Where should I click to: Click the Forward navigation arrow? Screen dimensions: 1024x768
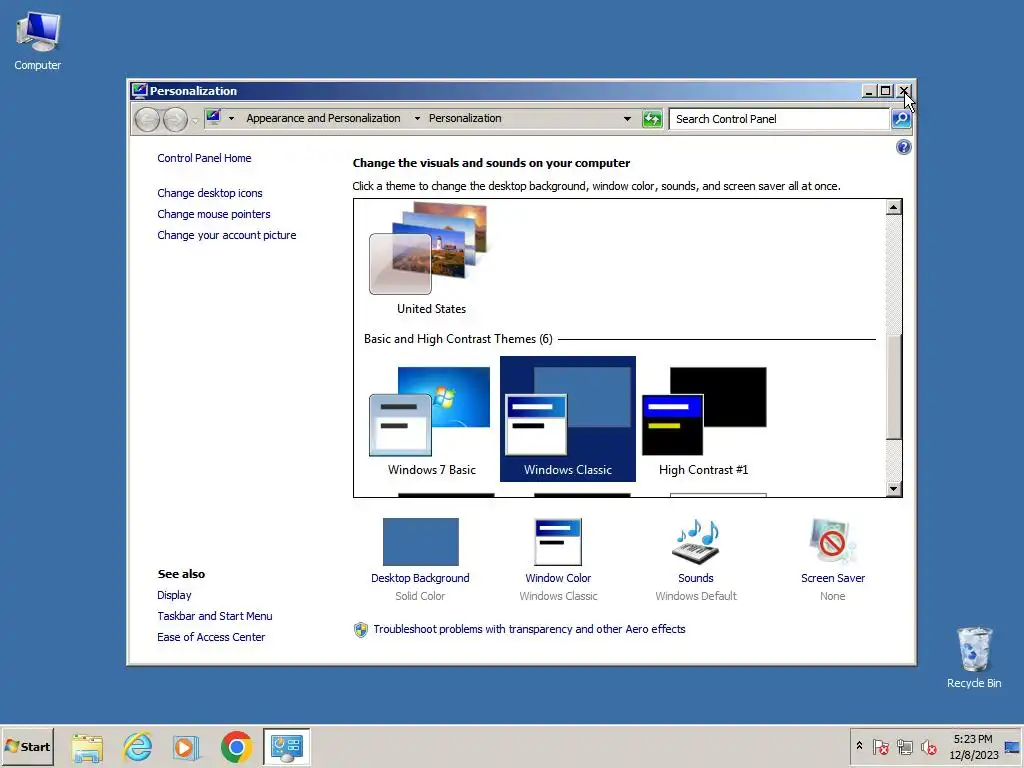(175, 120)
